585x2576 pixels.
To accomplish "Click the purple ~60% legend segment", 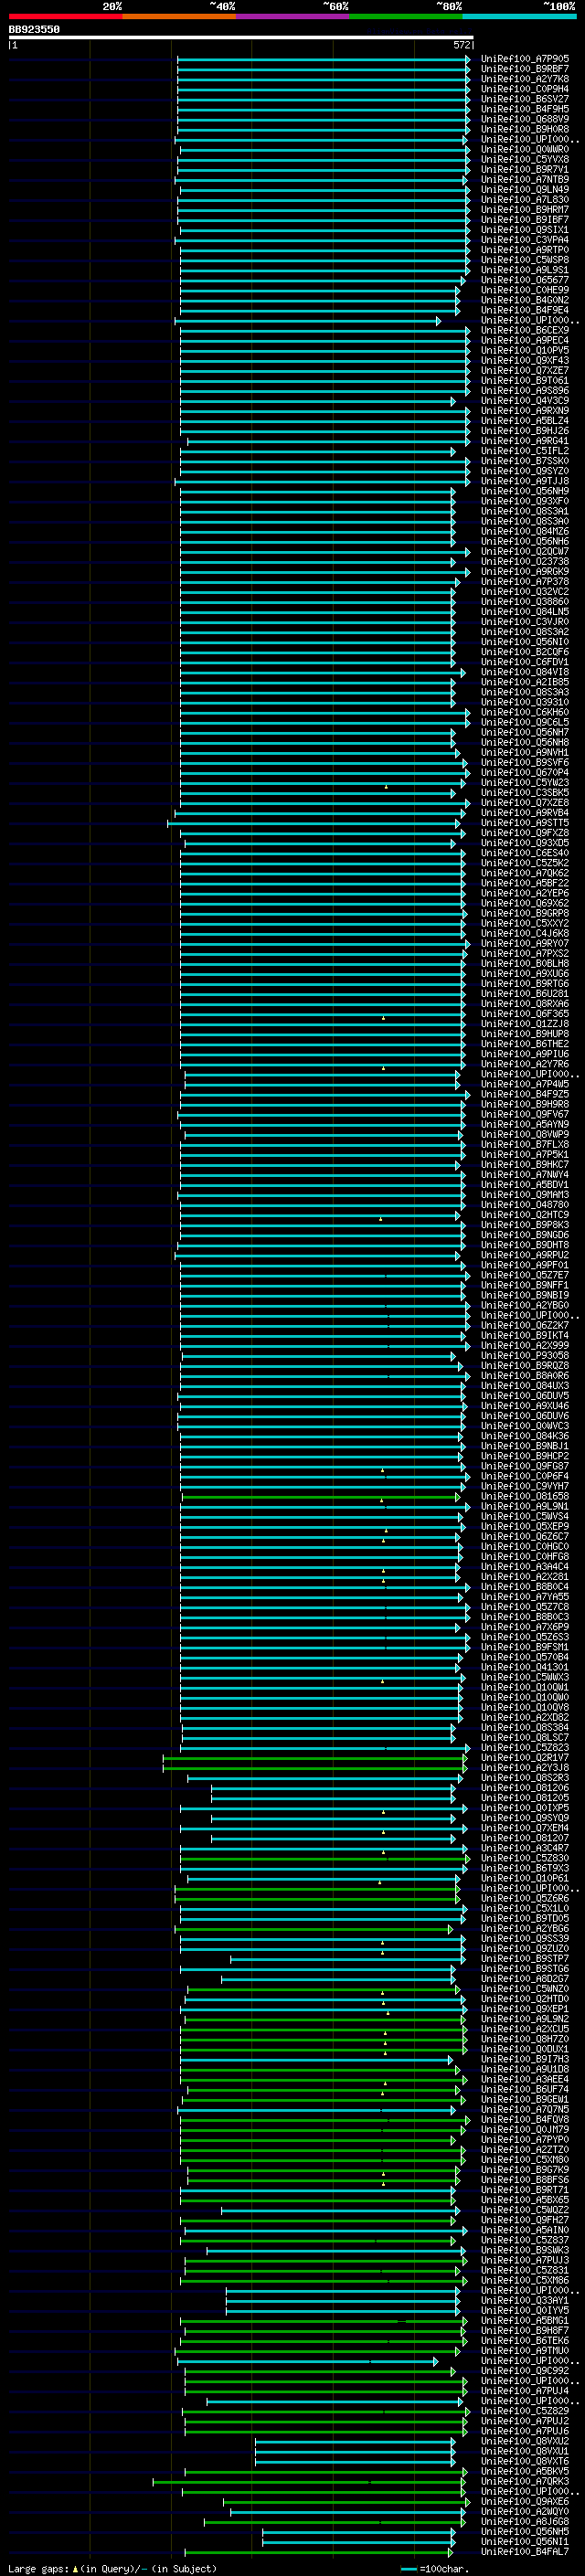I will [292, 16].
